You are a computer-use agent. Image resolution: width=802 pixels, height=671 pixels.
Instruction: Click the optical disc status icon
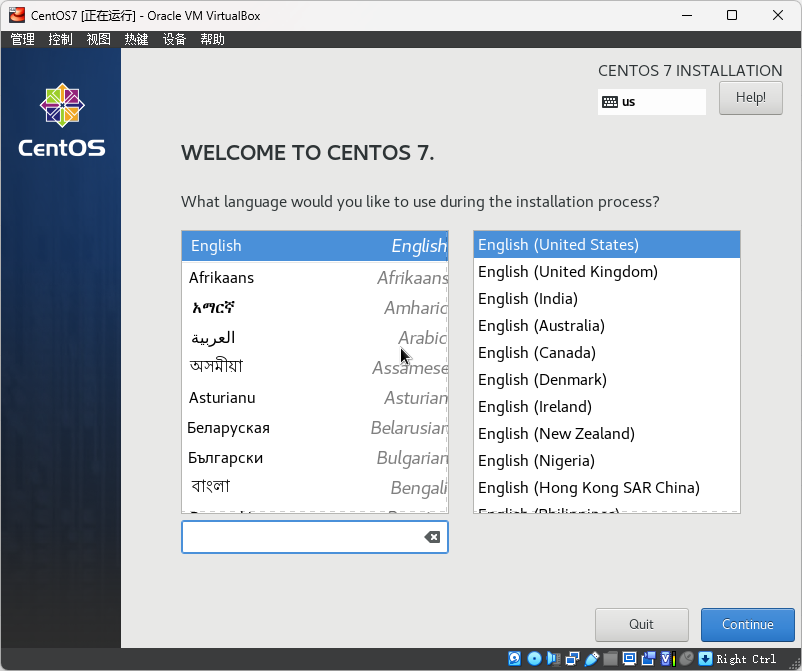tap(534, 659)
